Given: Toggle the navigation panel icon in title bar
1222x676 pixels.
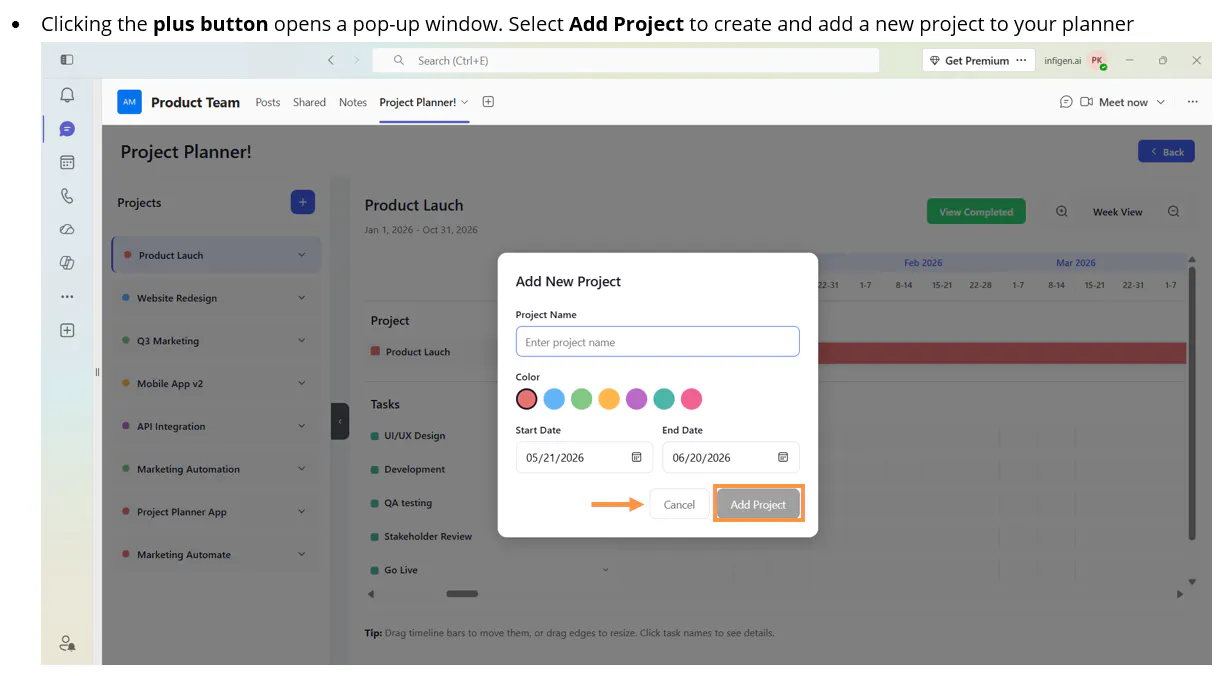Looking at the screenshot, I should coord(67,60).
